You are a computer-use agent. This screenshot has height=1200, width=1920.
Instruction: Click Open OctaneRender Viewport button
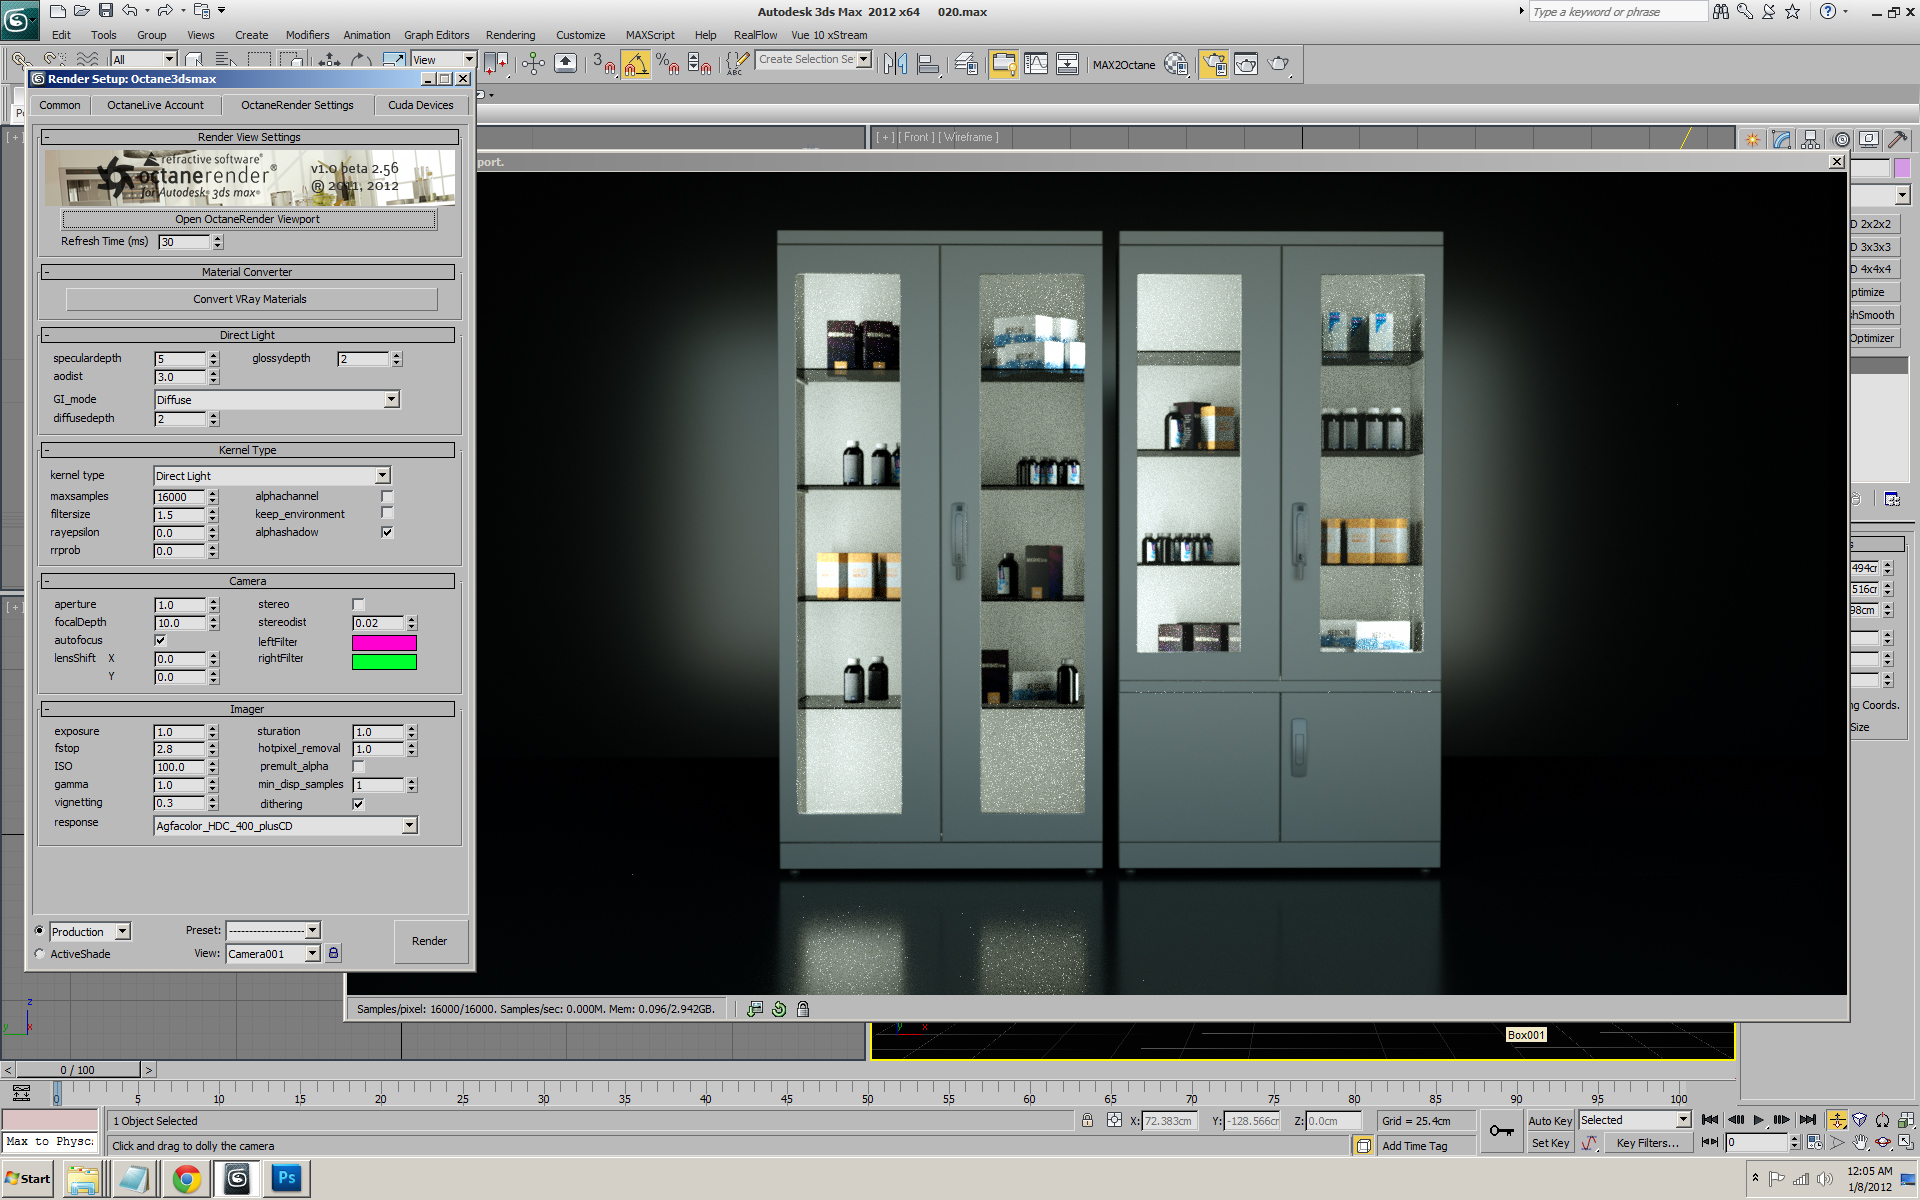(x=248, y=219)
